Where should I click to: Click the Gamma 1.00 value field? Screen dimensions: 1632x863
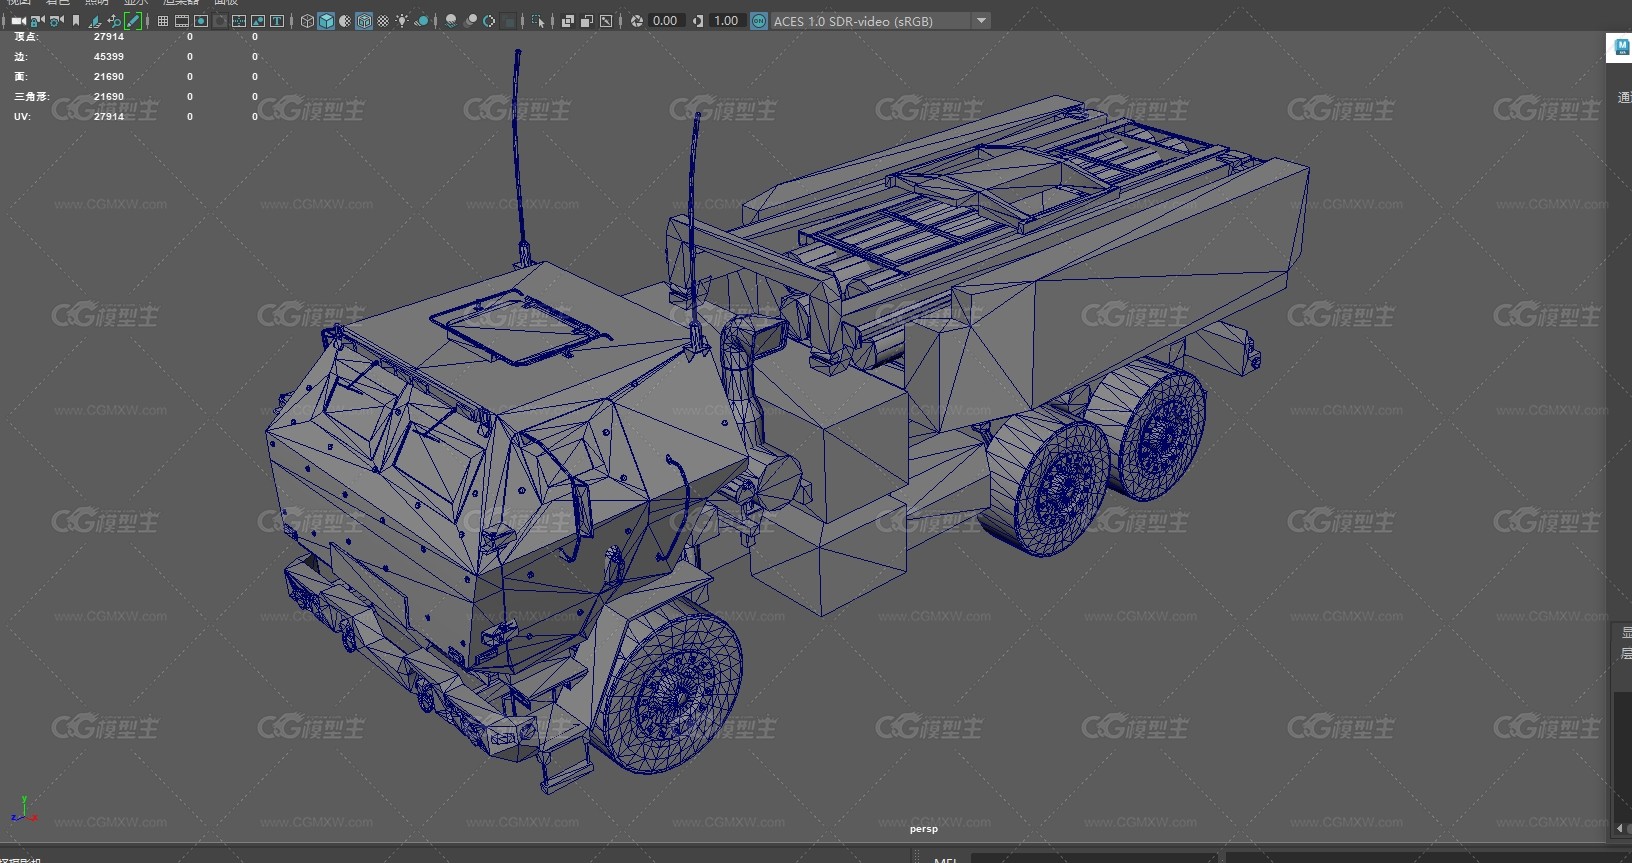click(x=727, y=21)
